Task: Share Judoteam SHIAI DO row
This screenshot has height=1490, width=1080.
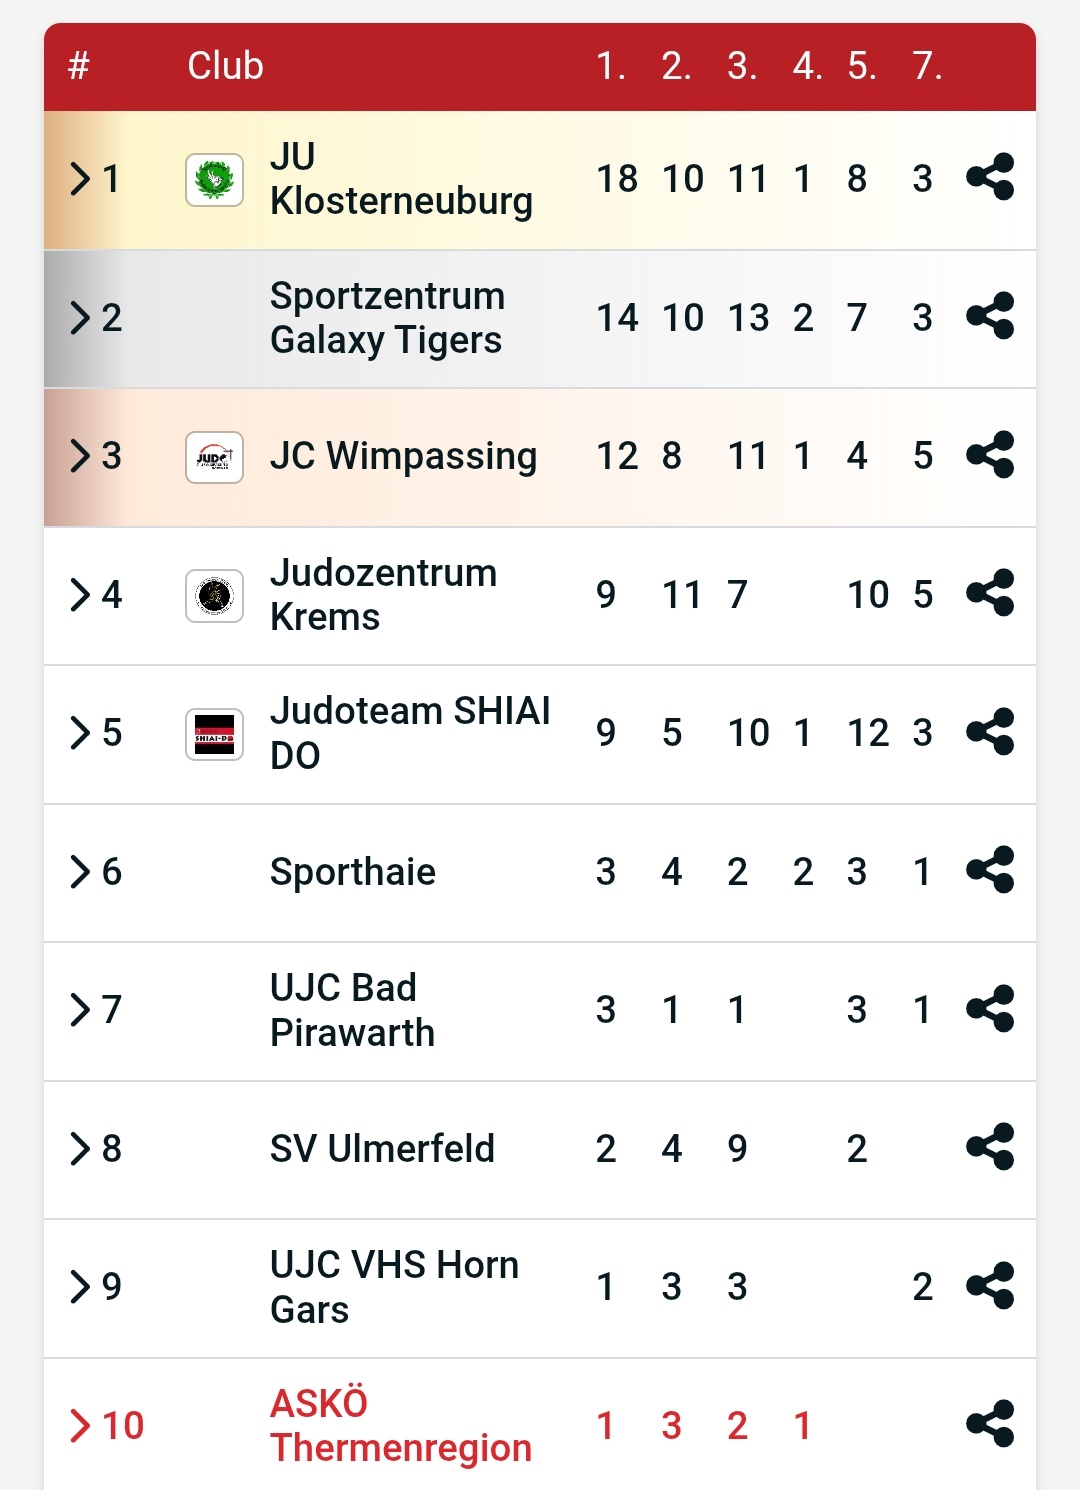Action: coord(990,732)
